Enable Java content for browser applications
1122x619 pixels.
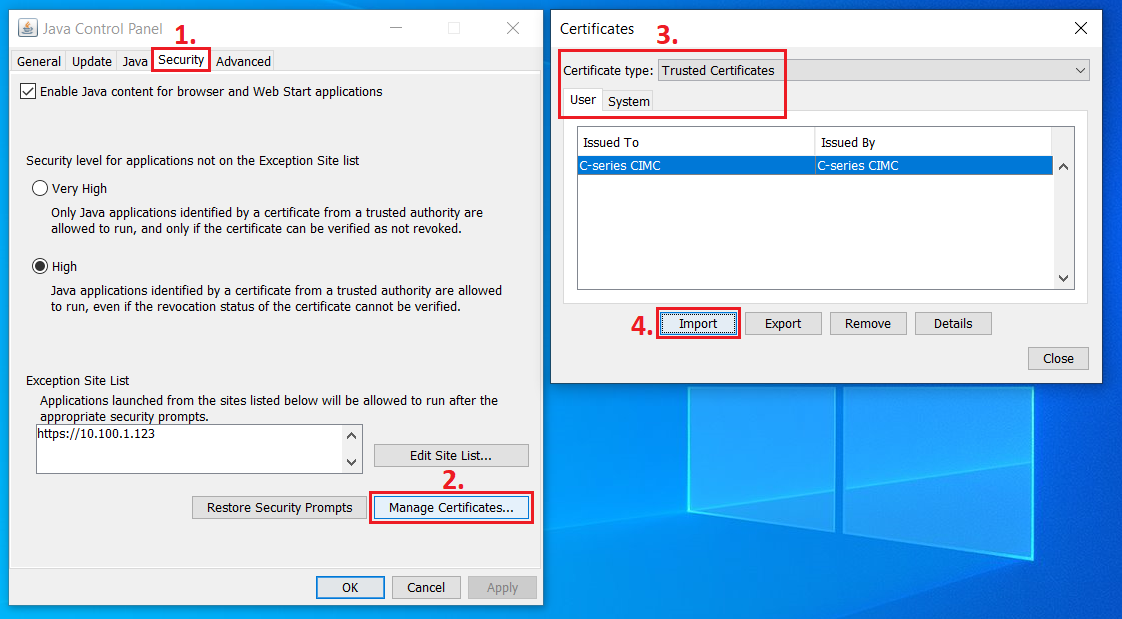tap(28, 91)
